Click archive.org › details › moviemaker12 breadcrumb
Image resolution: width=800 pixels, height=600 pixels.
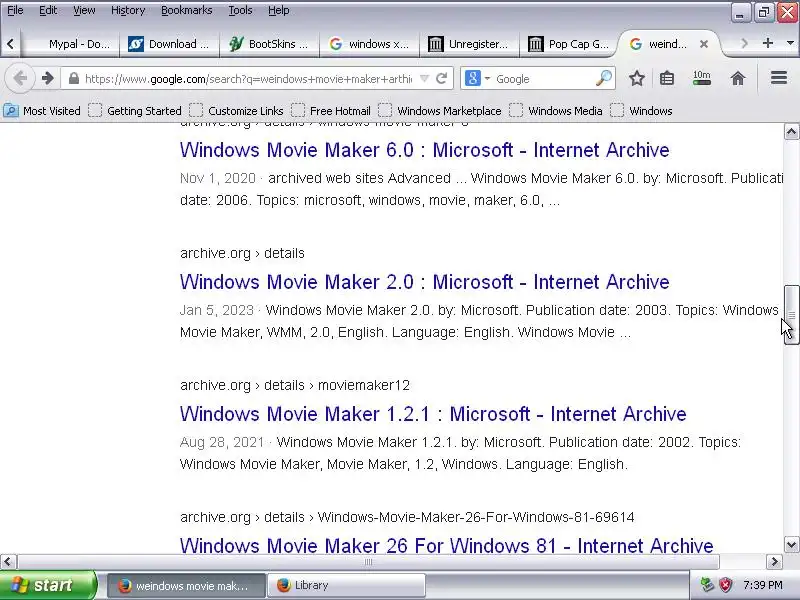pyautogui.click(x=295, y=385)
